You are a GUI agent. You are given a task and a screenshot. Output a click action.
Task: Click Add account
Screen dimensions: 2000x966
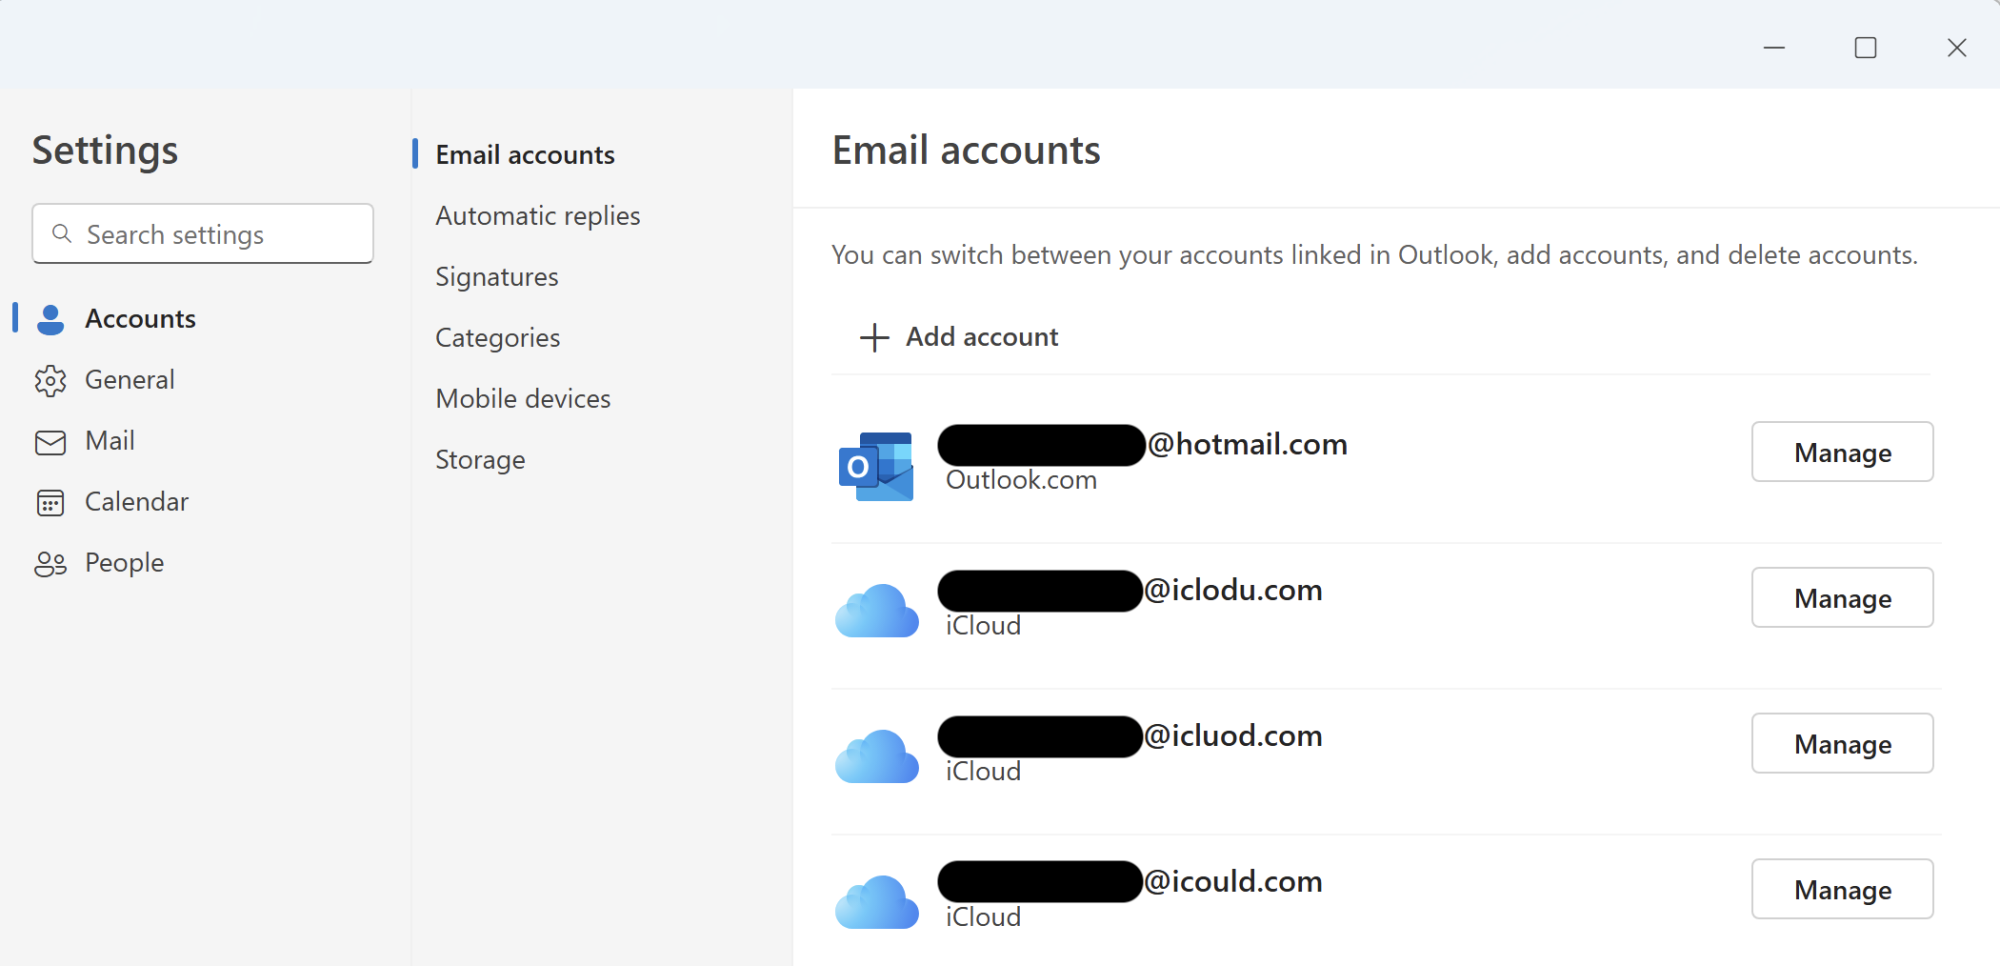[x=959, y=337]
